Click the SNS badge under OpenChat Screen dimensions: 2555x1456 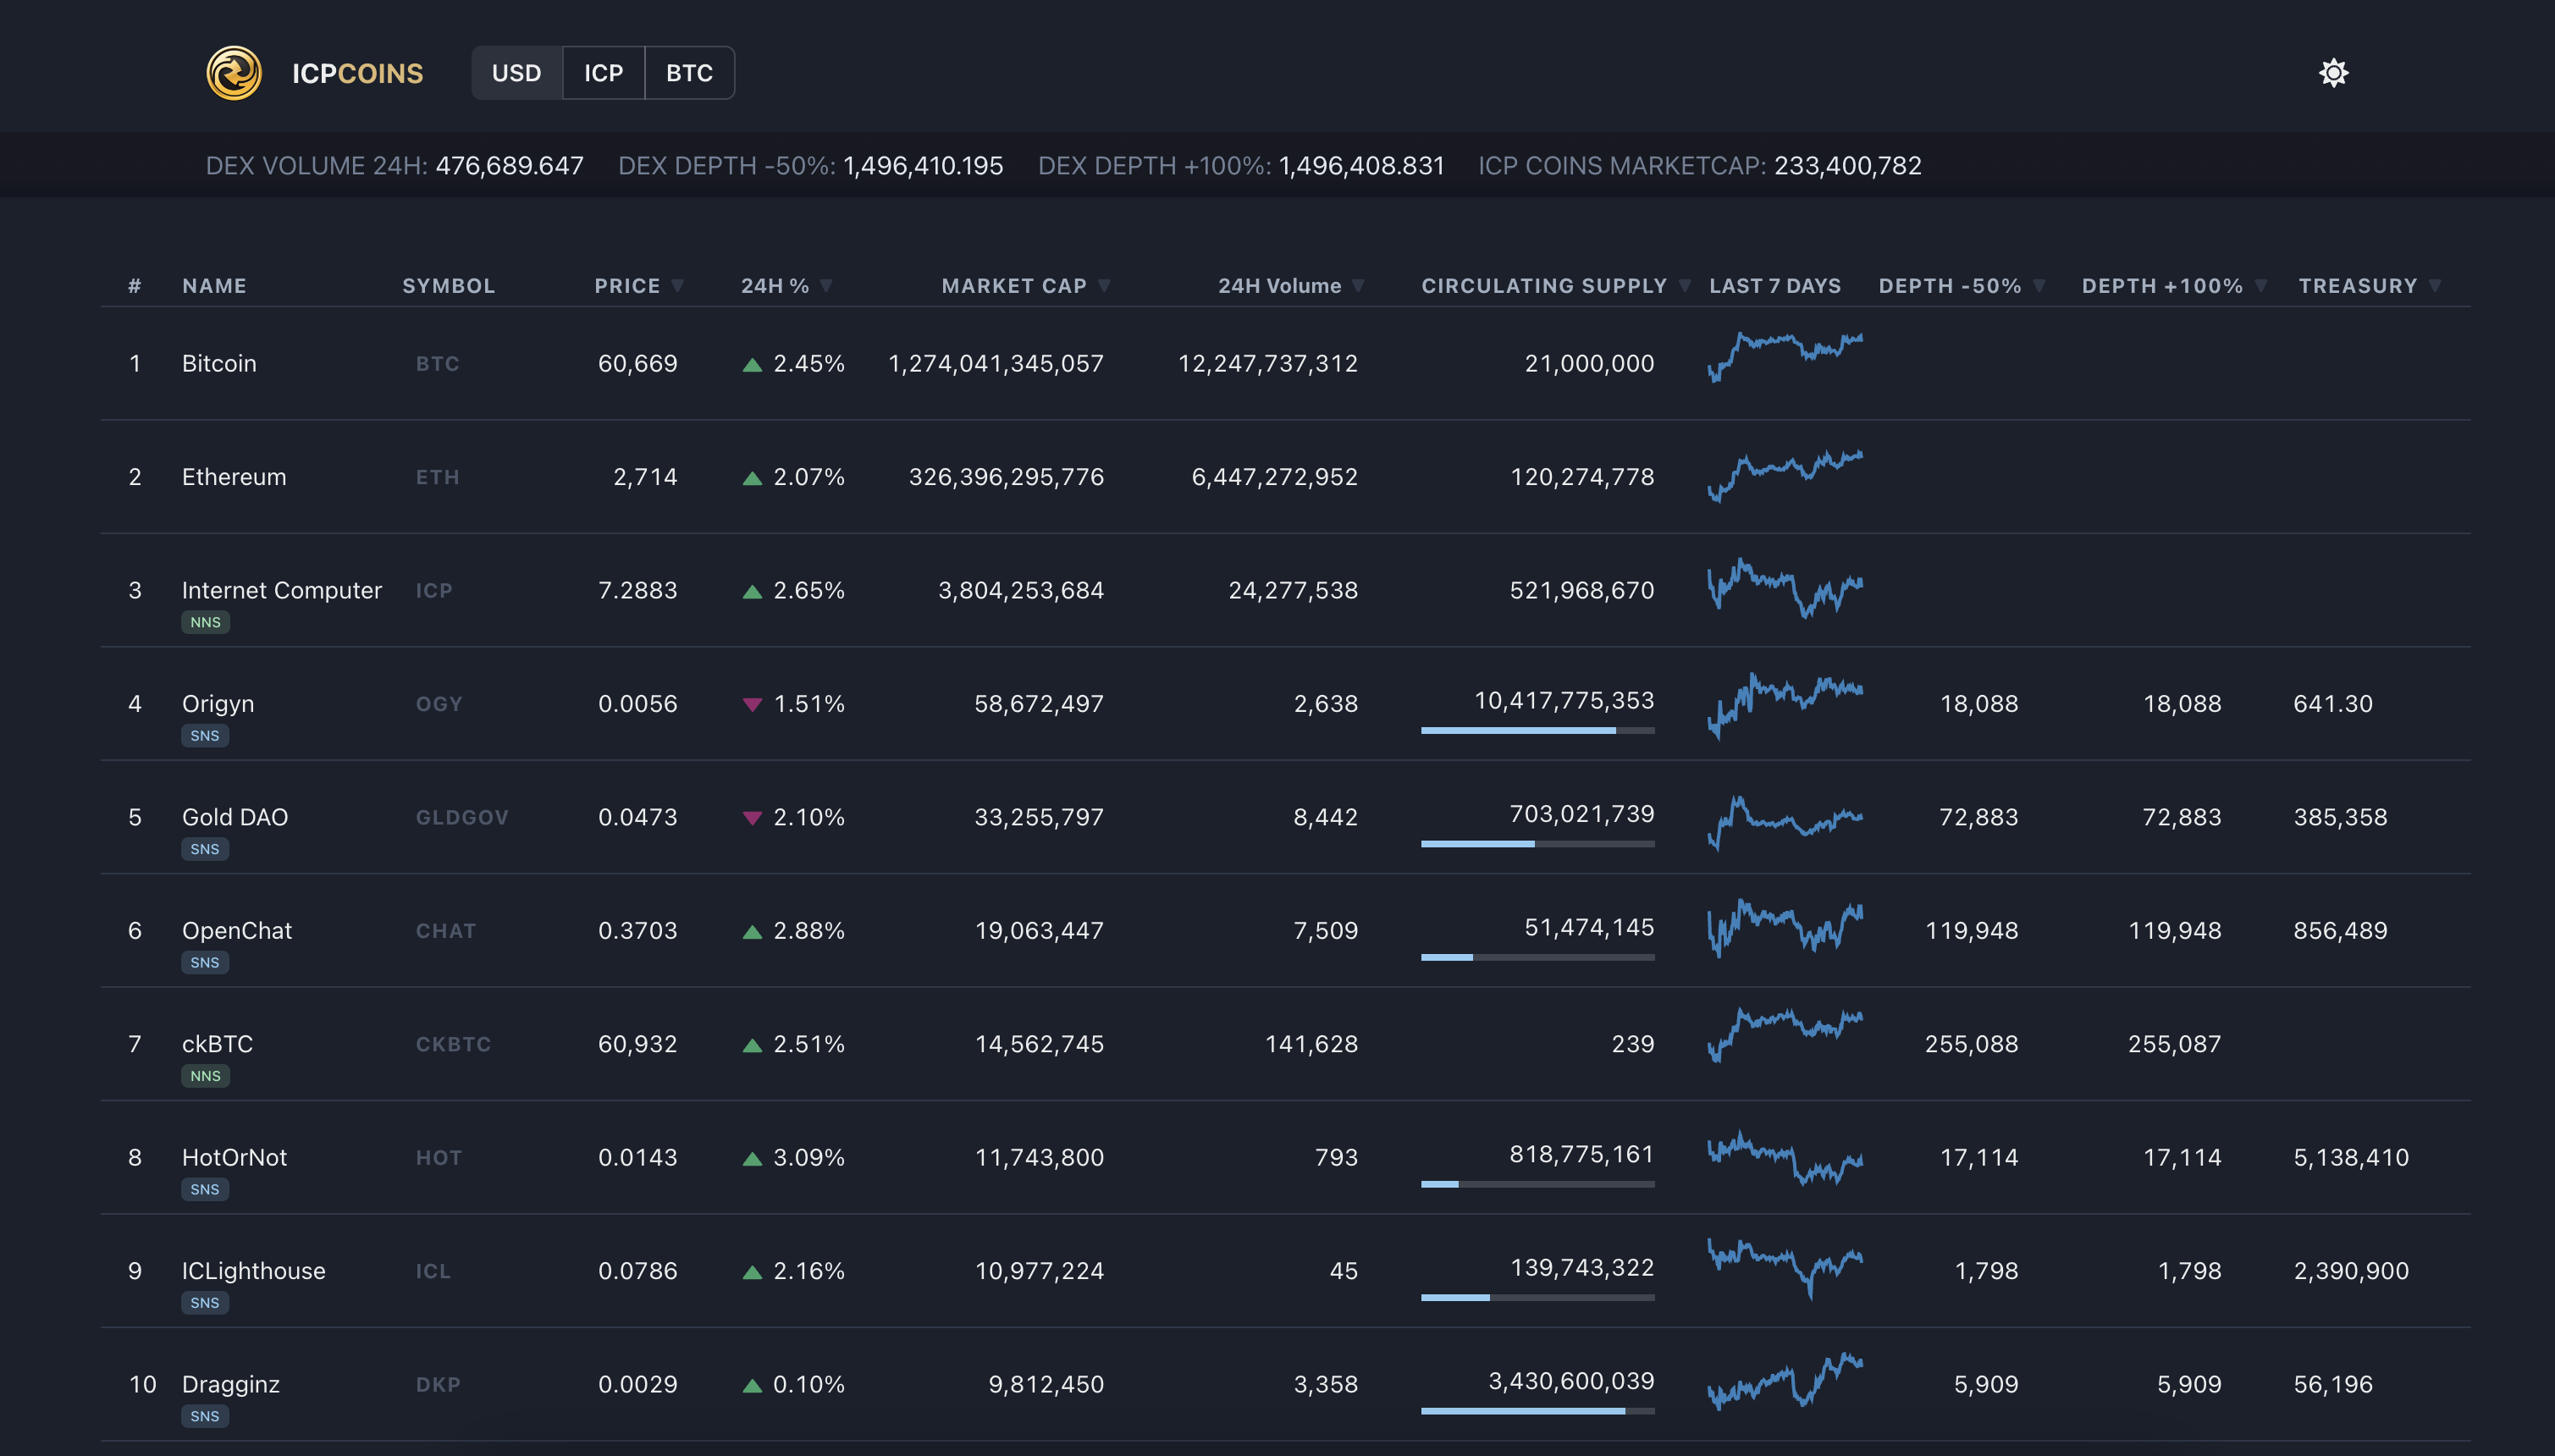205,963
